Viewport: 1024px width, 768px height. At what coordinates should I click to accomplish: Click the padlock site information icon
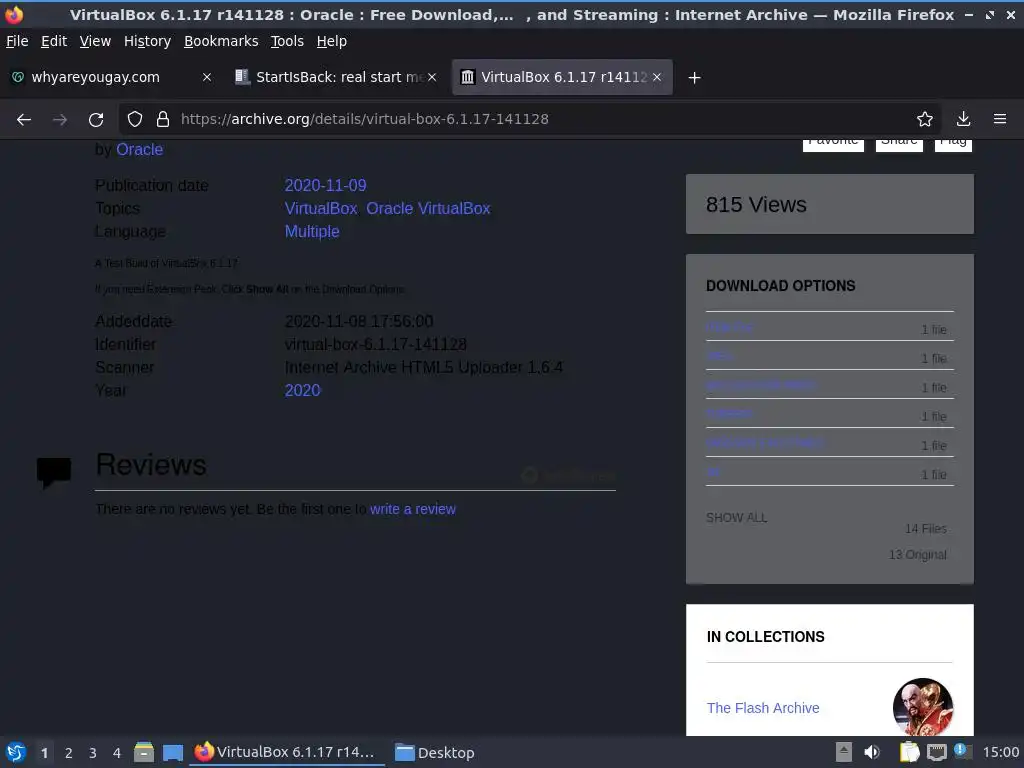pyautogui.click(x=163, y=120)
